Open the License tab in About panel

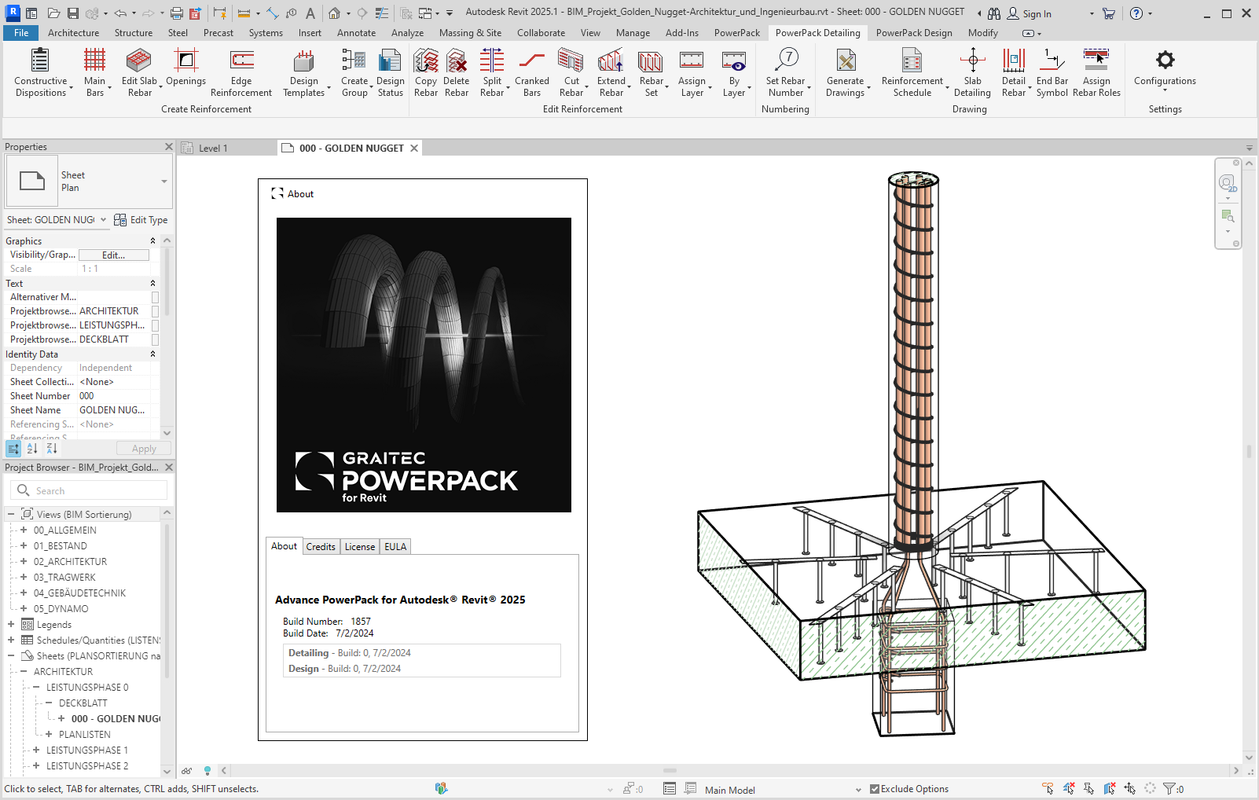[360, 546]
